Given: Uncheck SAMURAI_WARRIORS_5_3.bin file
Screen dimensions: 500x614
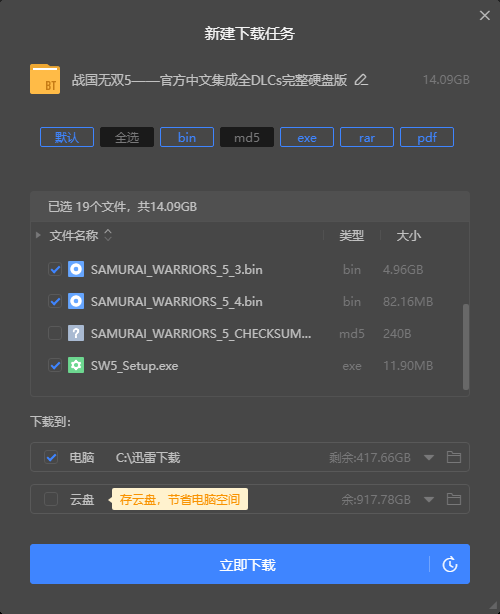Looking at the screenshot, I should click(x=55, y=269).
